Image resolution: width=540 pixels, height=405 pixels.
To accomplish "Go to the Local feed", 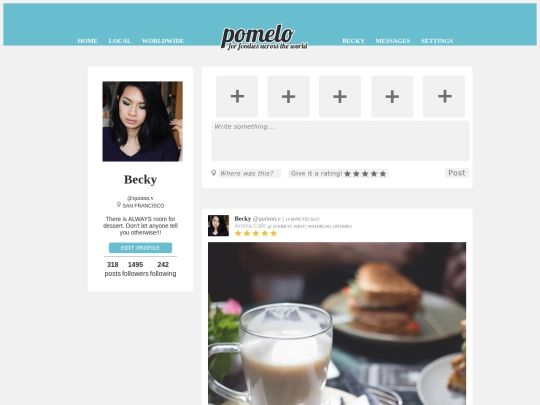I will click(x=120, y=41).
